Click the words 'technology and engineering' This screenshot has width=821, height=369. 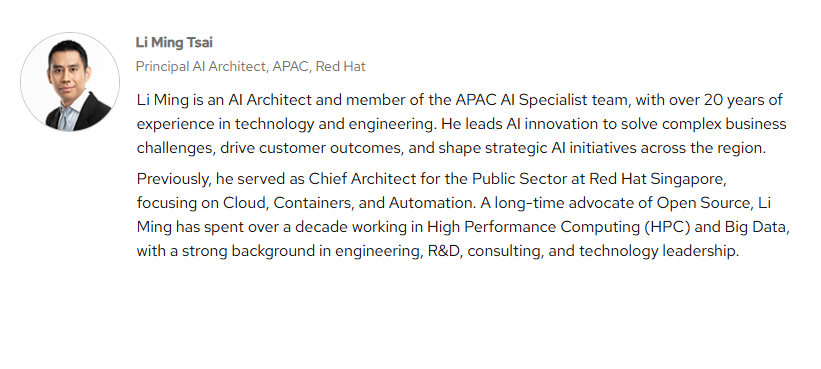[x=336, y=124]
